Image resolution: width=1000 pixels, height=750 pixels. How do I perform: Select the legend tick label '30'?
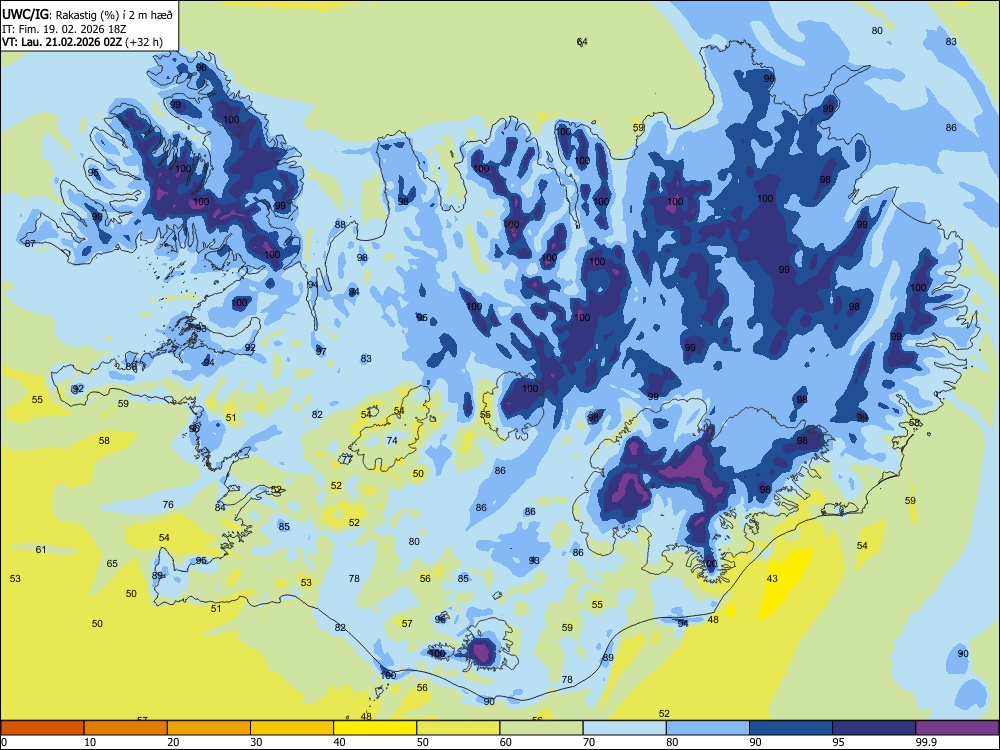click(256, 742)
